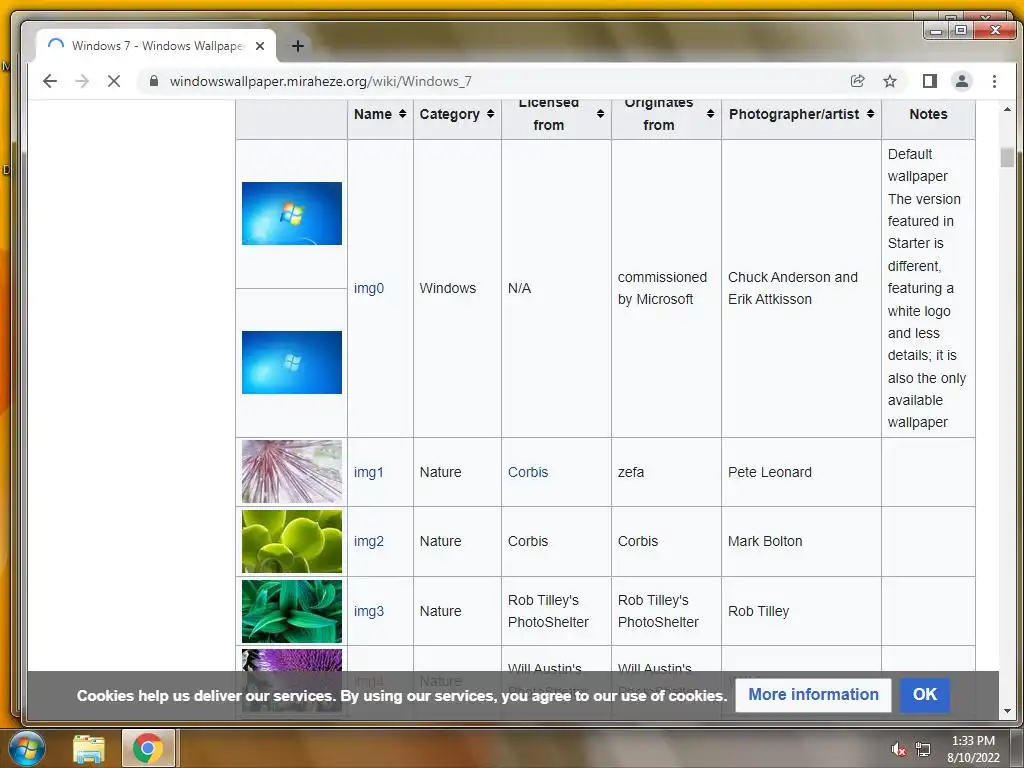Open the img1 pink plant thumbnail
Viewport: 1024px width, 768px height.
pos(292,472)
